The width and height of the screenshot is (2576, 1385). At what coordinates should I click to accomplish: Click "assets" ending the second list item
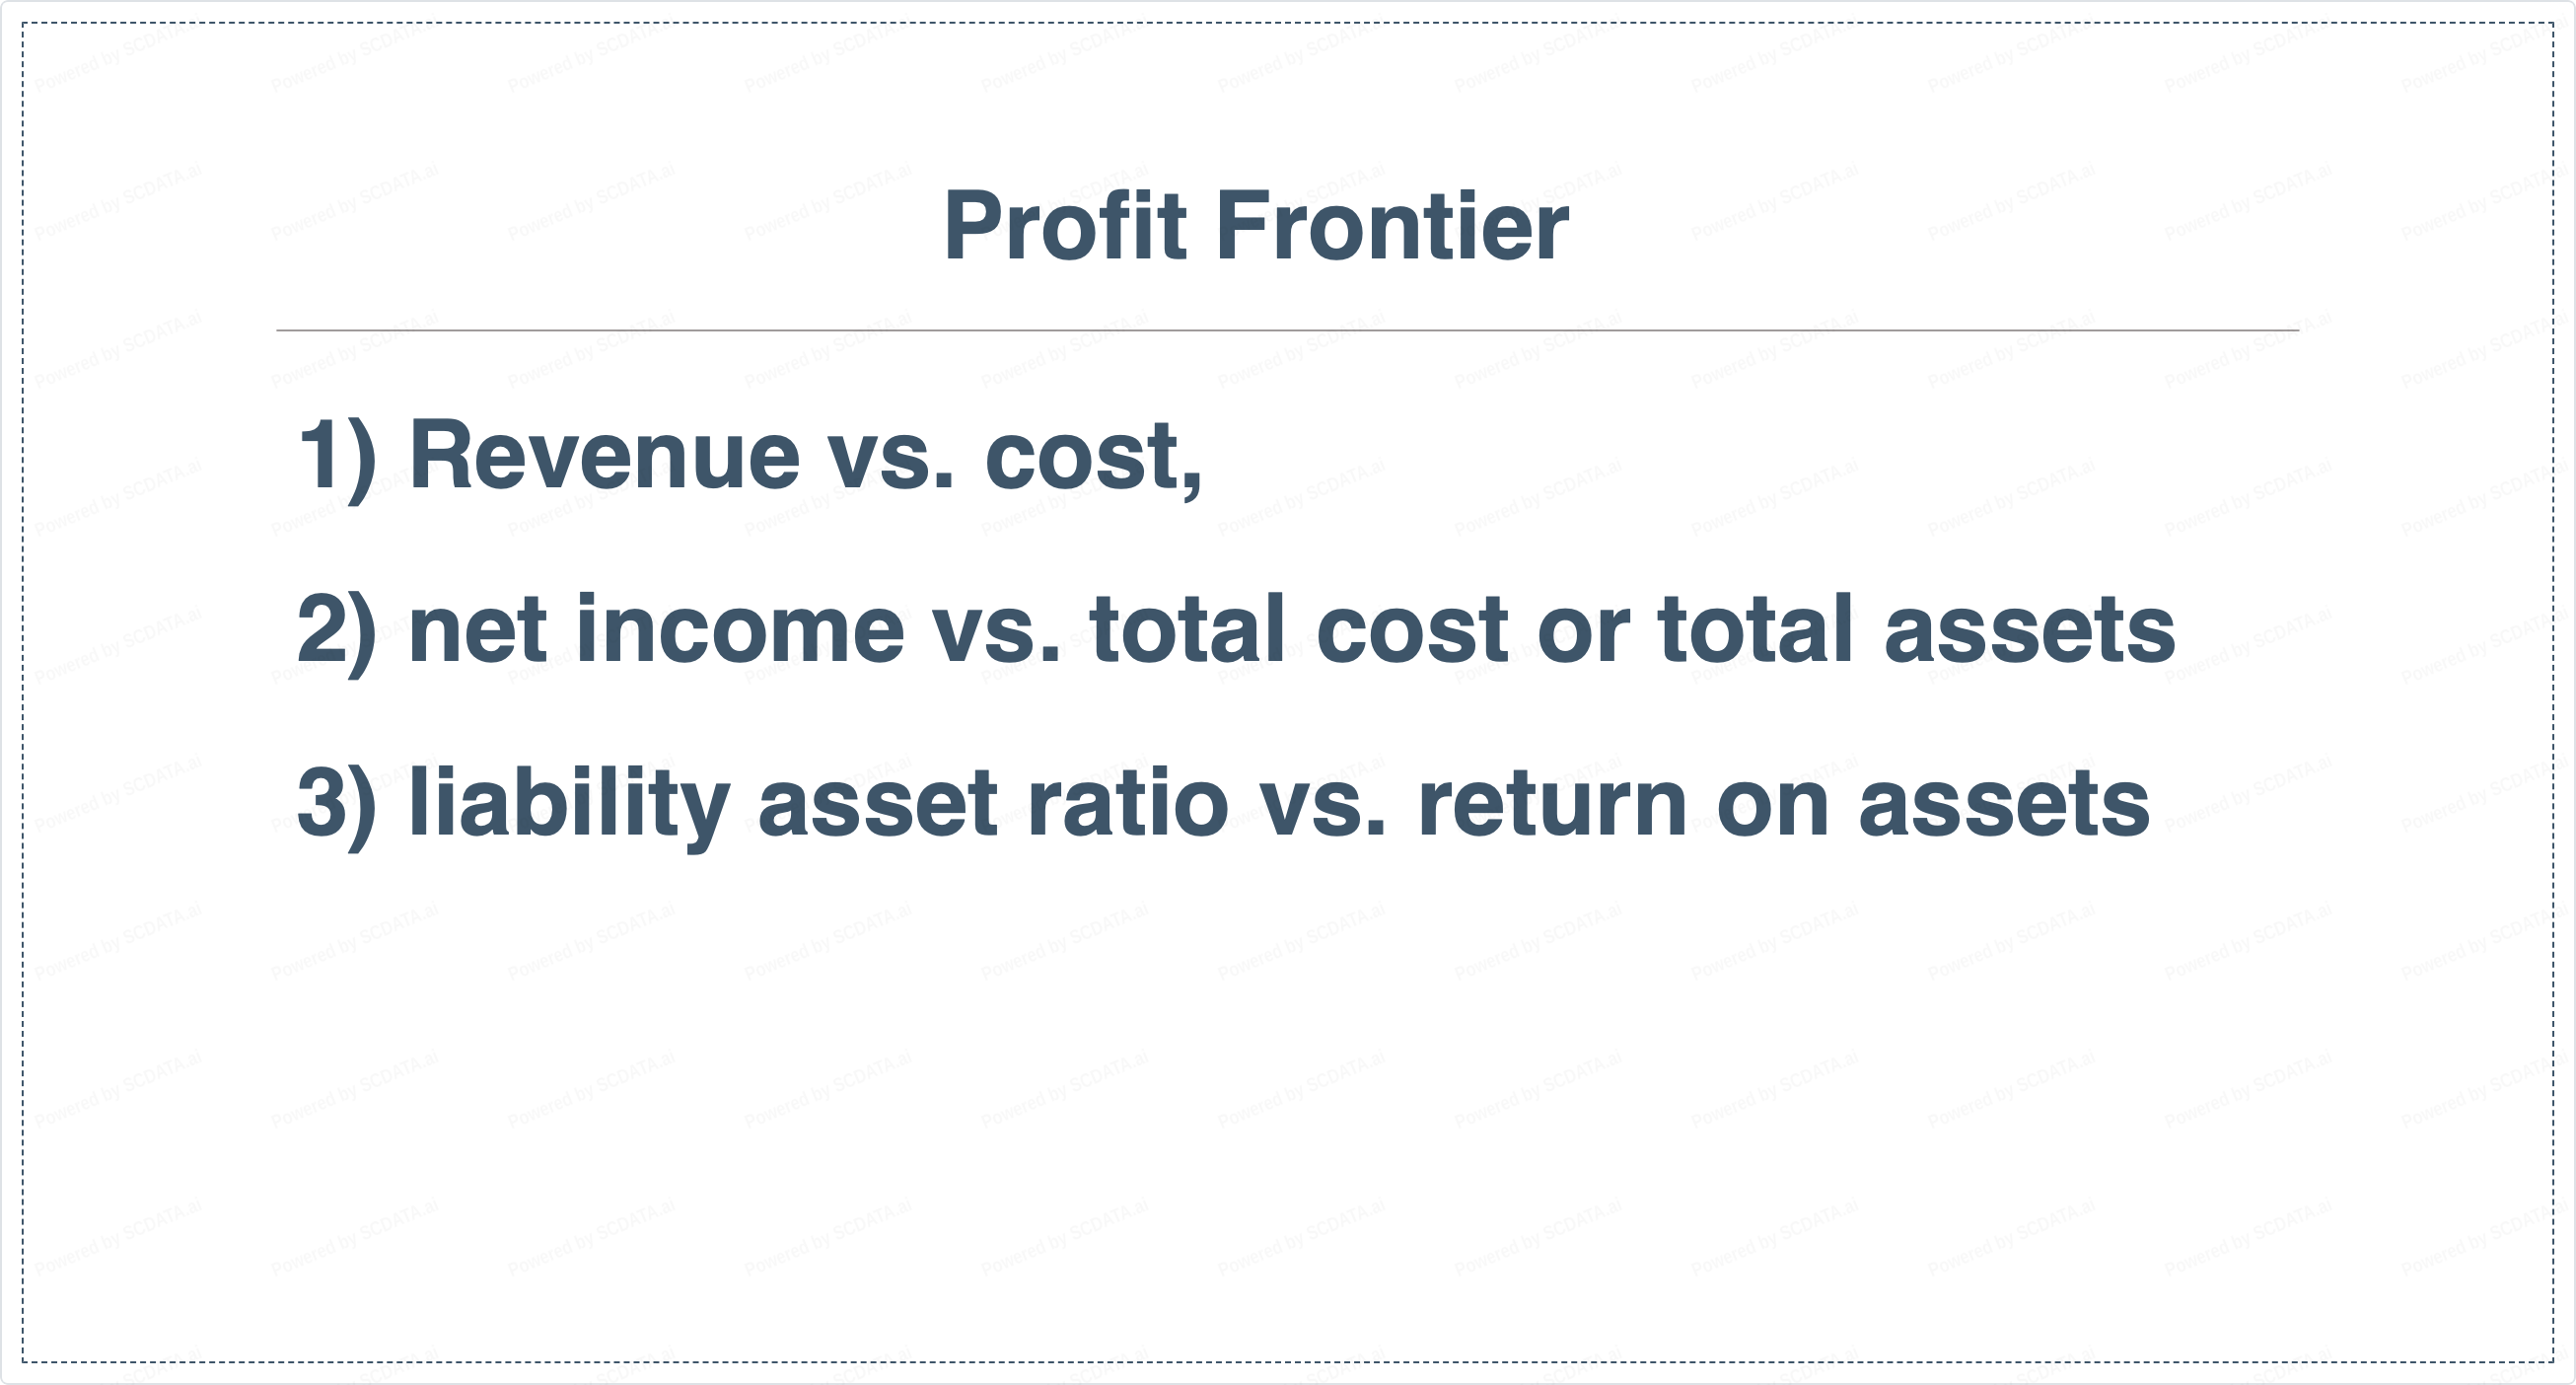(x=2028, y=630)
